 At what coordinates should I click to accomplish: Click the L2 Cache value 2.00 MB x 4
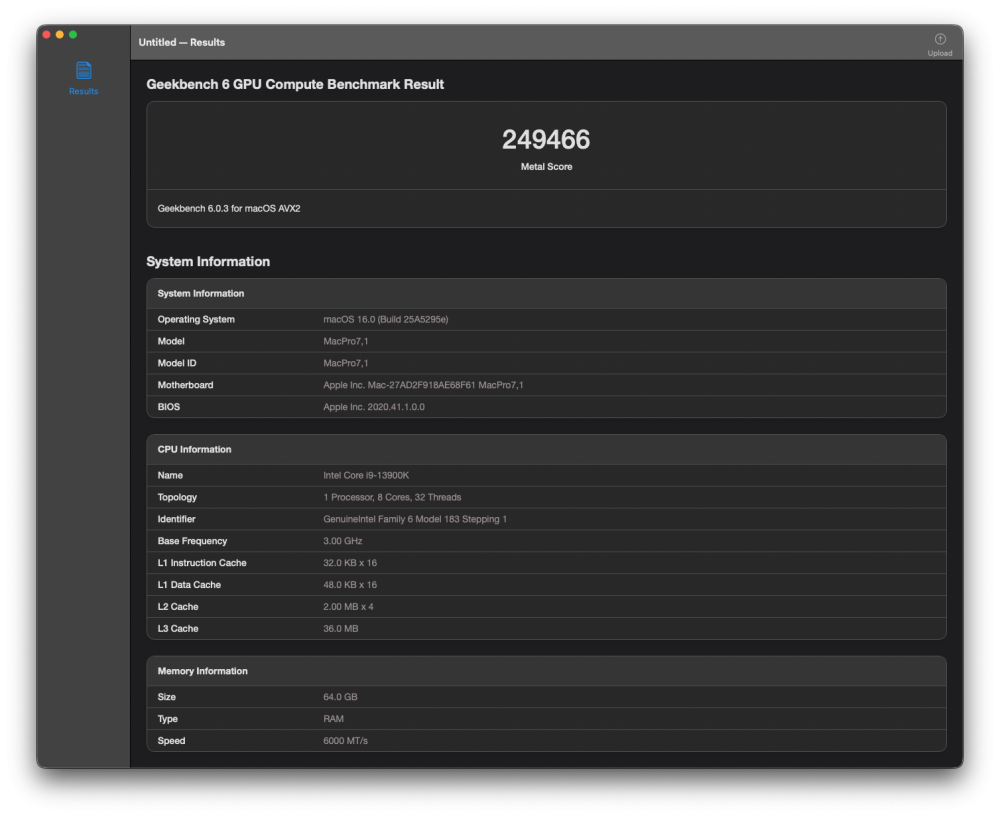(x=348, y=607)
